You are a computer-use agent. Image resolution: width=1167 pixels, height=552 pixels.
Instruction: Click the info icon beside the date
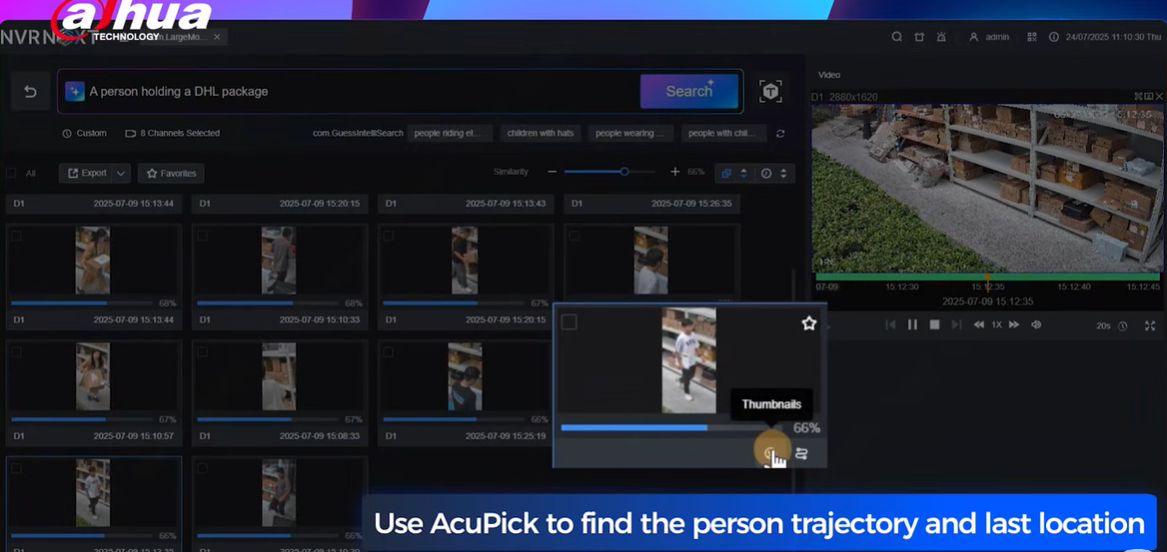[1054, 36]
